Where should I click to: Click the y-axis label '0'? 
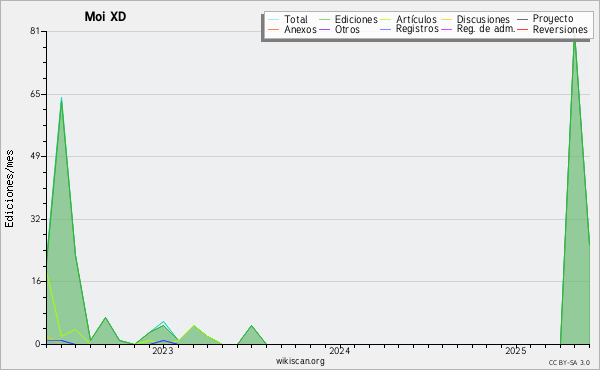pyautogui.click(x=38, y=344)
